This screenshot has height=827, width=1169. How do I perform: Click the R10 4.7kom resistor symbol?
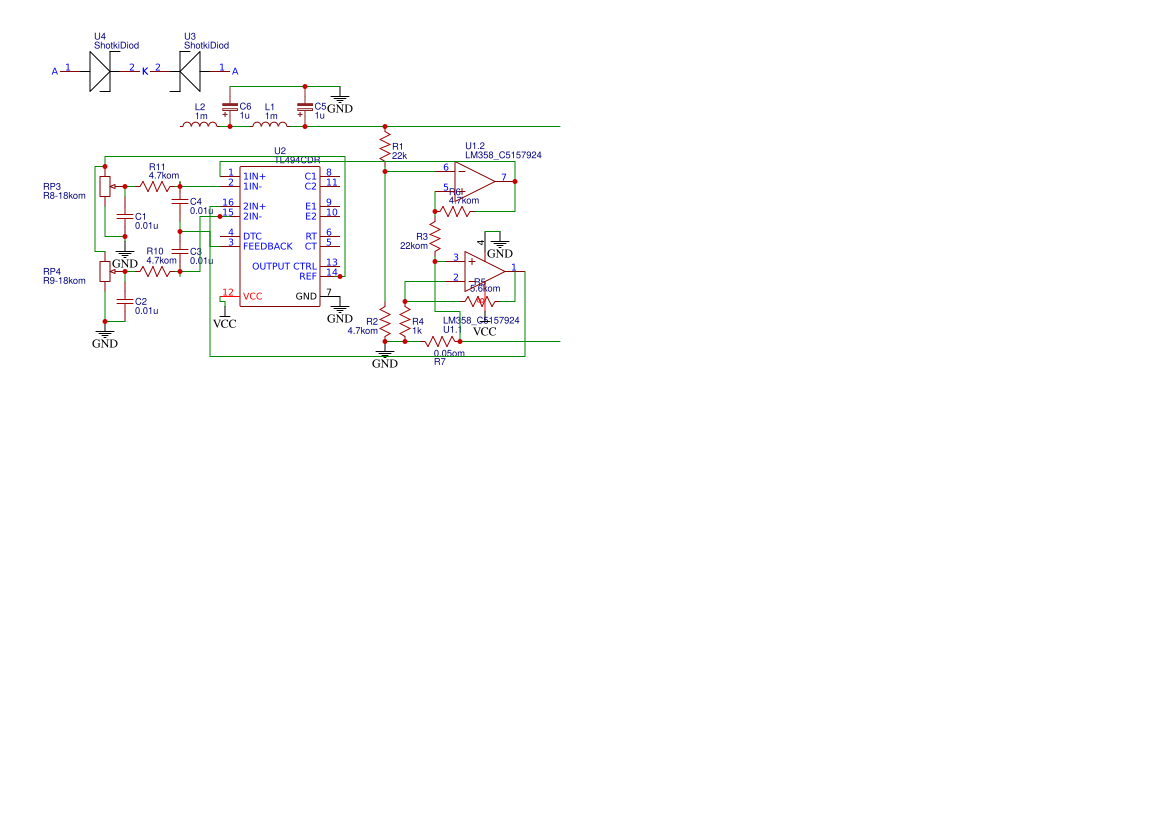point(157,271)
